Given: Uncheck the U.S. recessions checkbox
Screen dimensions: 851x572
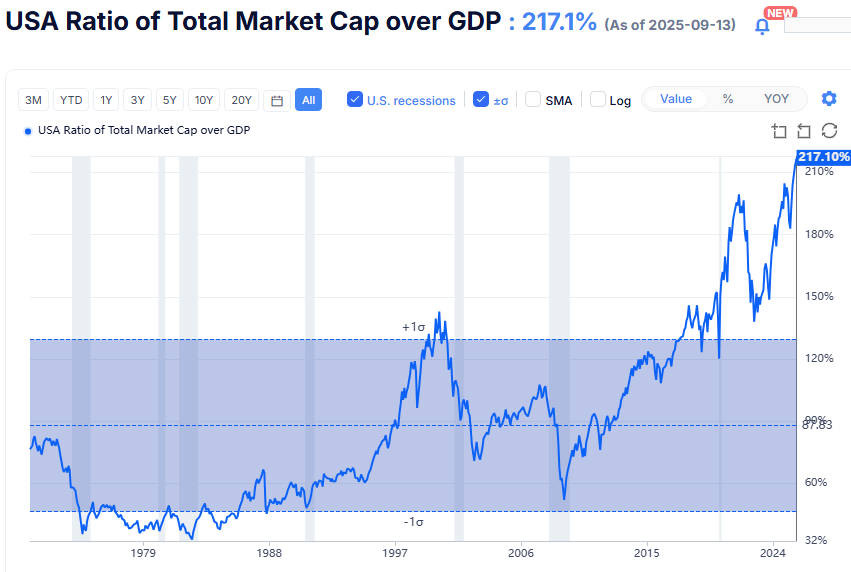Looking at the screenshot, I should click(355, 99).
